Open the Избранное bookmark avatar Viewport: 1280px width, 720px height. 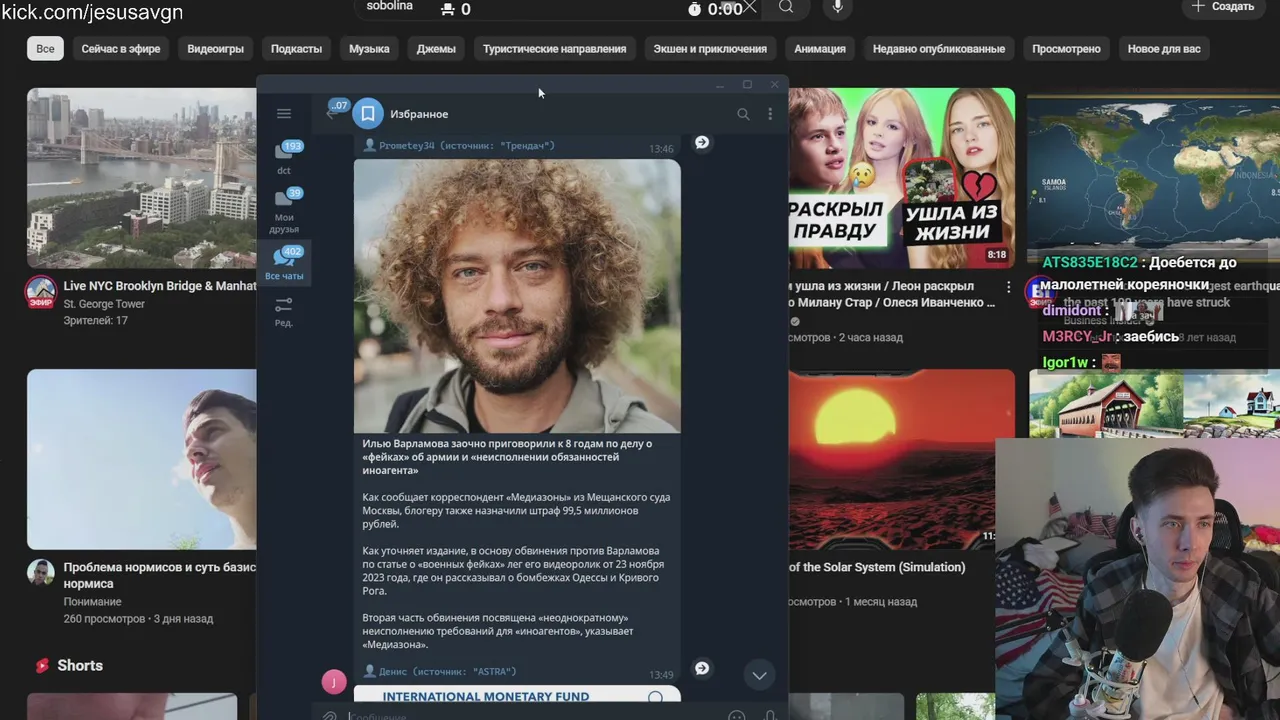click(x=368, y=114)
